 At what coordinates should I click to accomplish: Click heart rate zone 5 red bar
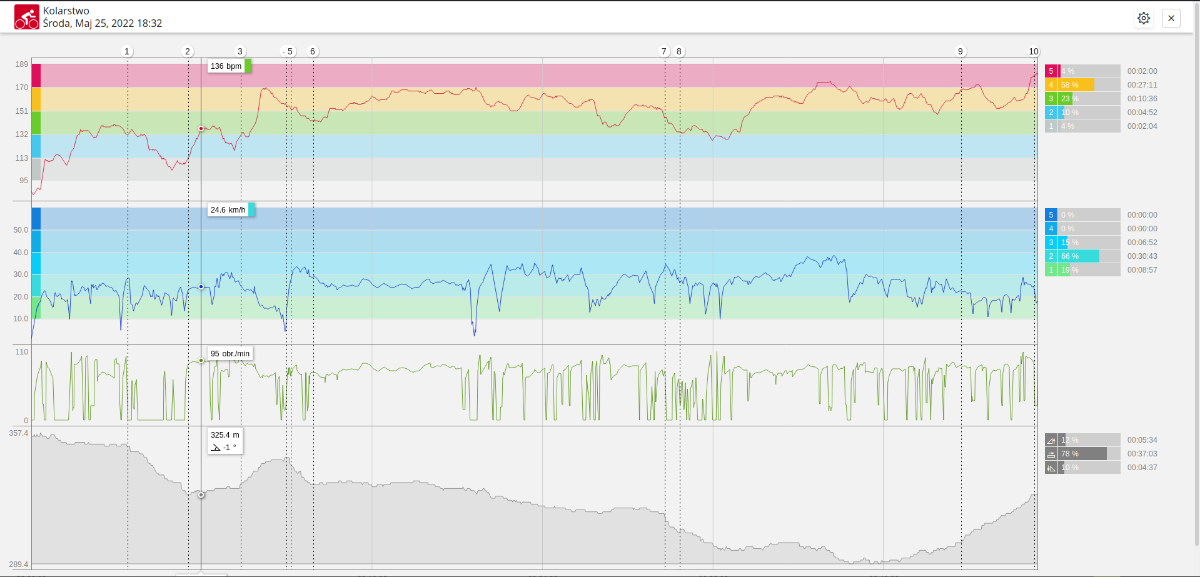point(1081,71)
